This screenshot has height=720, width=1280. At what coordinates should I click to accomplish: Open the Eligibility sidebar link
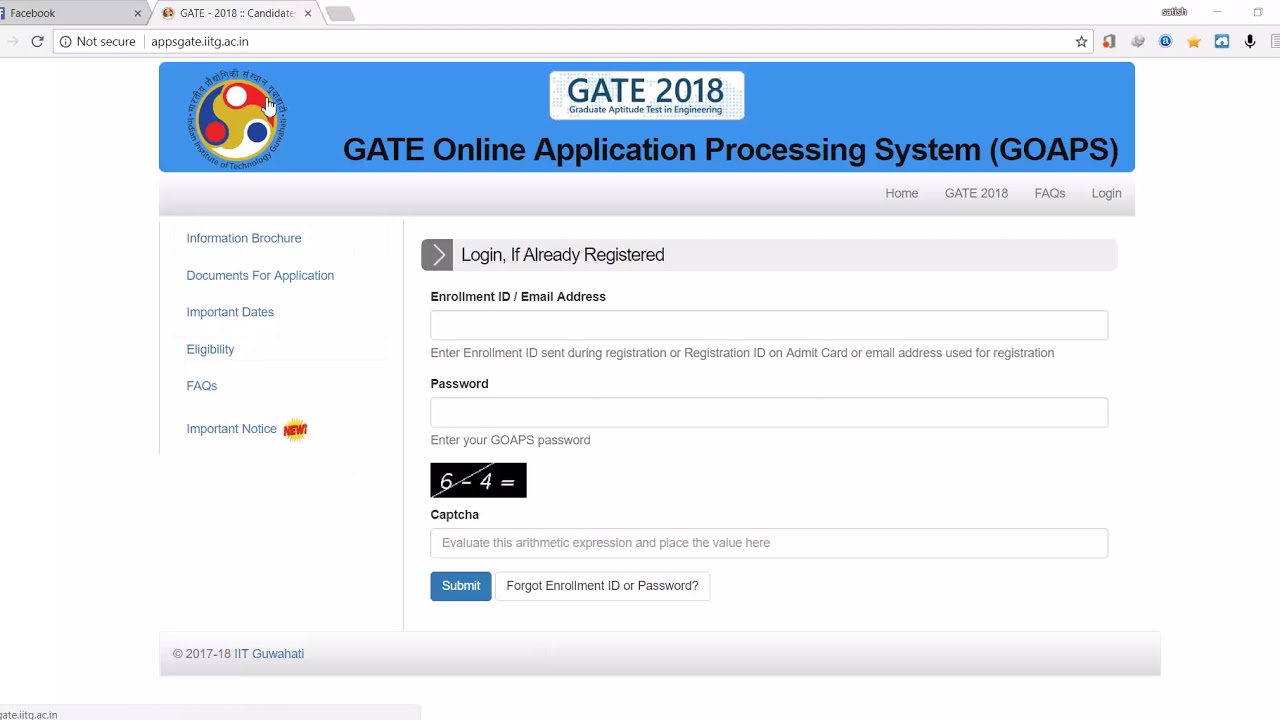click(210, 349)
